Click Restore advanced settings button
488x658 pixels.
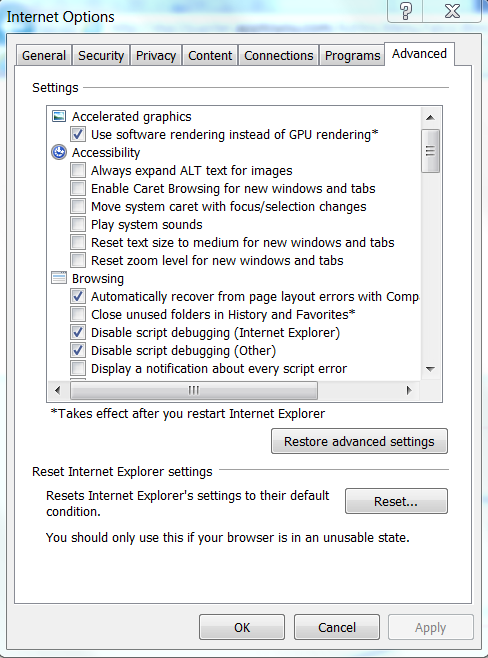(x=359, y=441)
